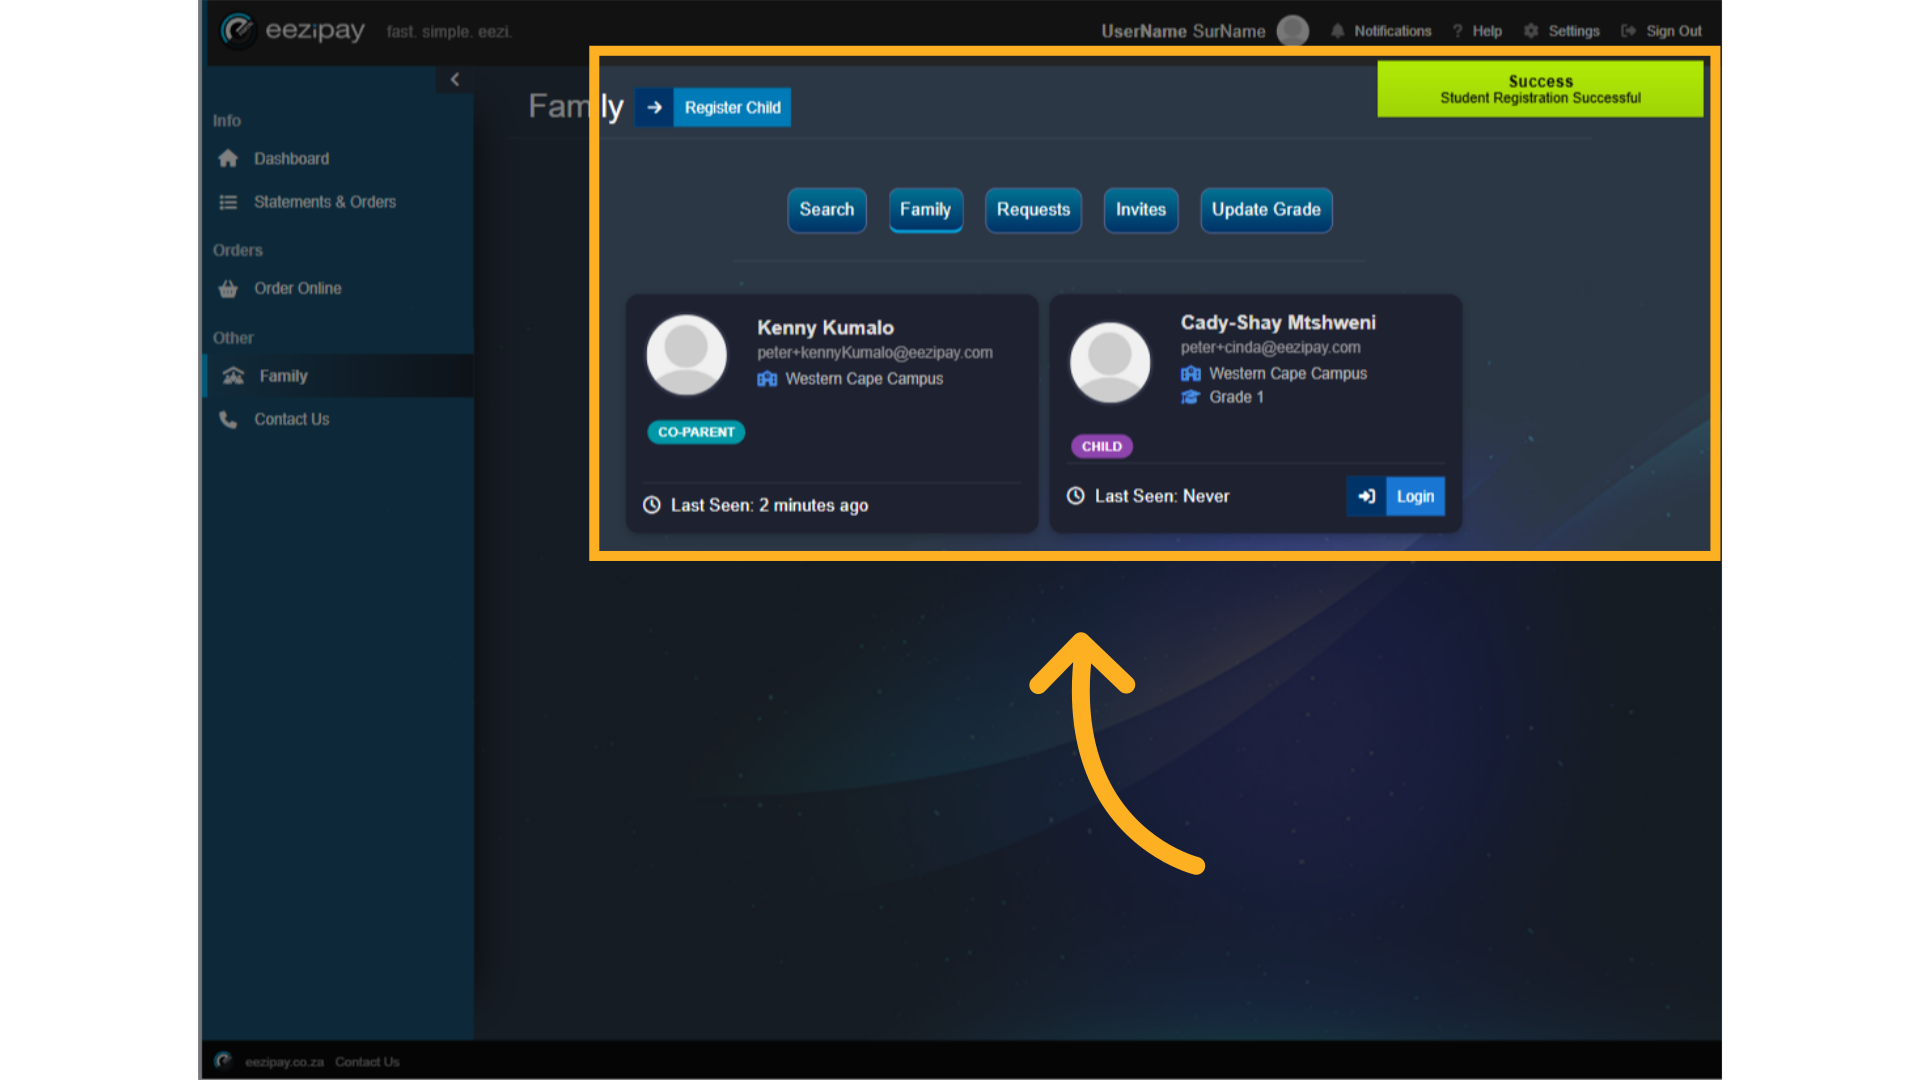Click the UserName SurName text
This screenshot has width=1920, height=1080.
click(x=1183, y=31)
